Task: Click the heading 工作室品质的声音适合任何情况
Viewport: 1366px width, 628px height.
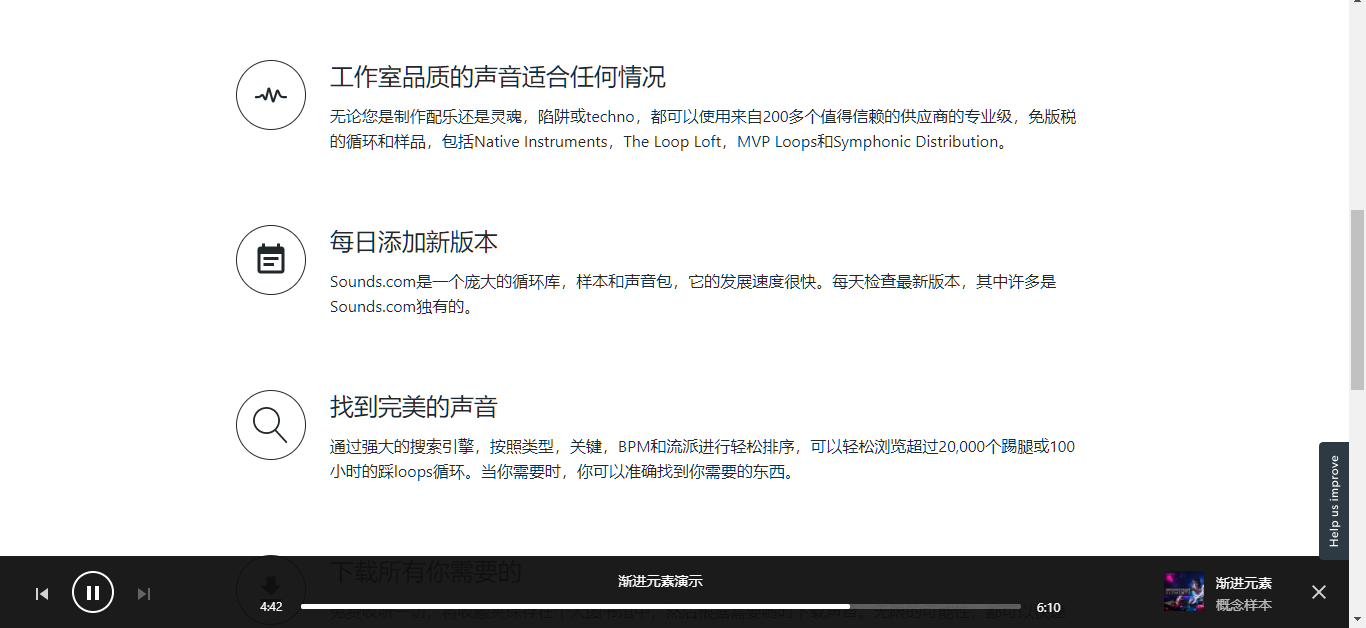Action: click(500, 77)
